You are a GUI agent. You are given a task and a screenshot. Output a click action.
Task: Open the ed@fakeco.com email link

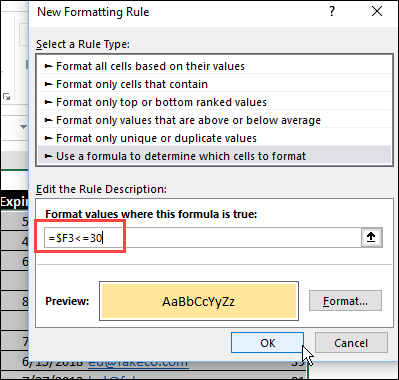coord(138,362)
